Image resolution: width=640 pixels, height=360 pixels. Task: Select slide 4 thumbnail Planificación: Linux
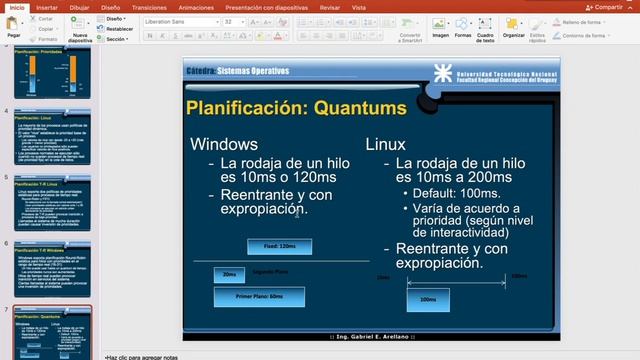pos(52,137)
